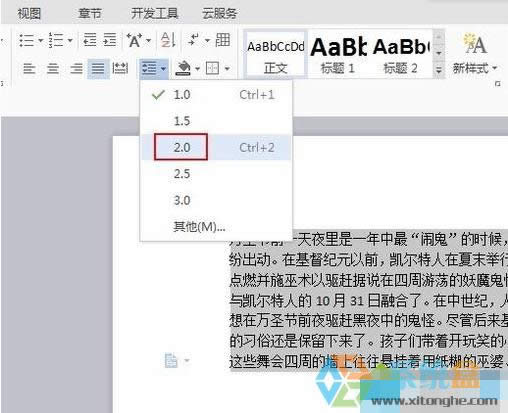Apply 标题 1 style
Screen dimensions: 508x413
(338, 54)
